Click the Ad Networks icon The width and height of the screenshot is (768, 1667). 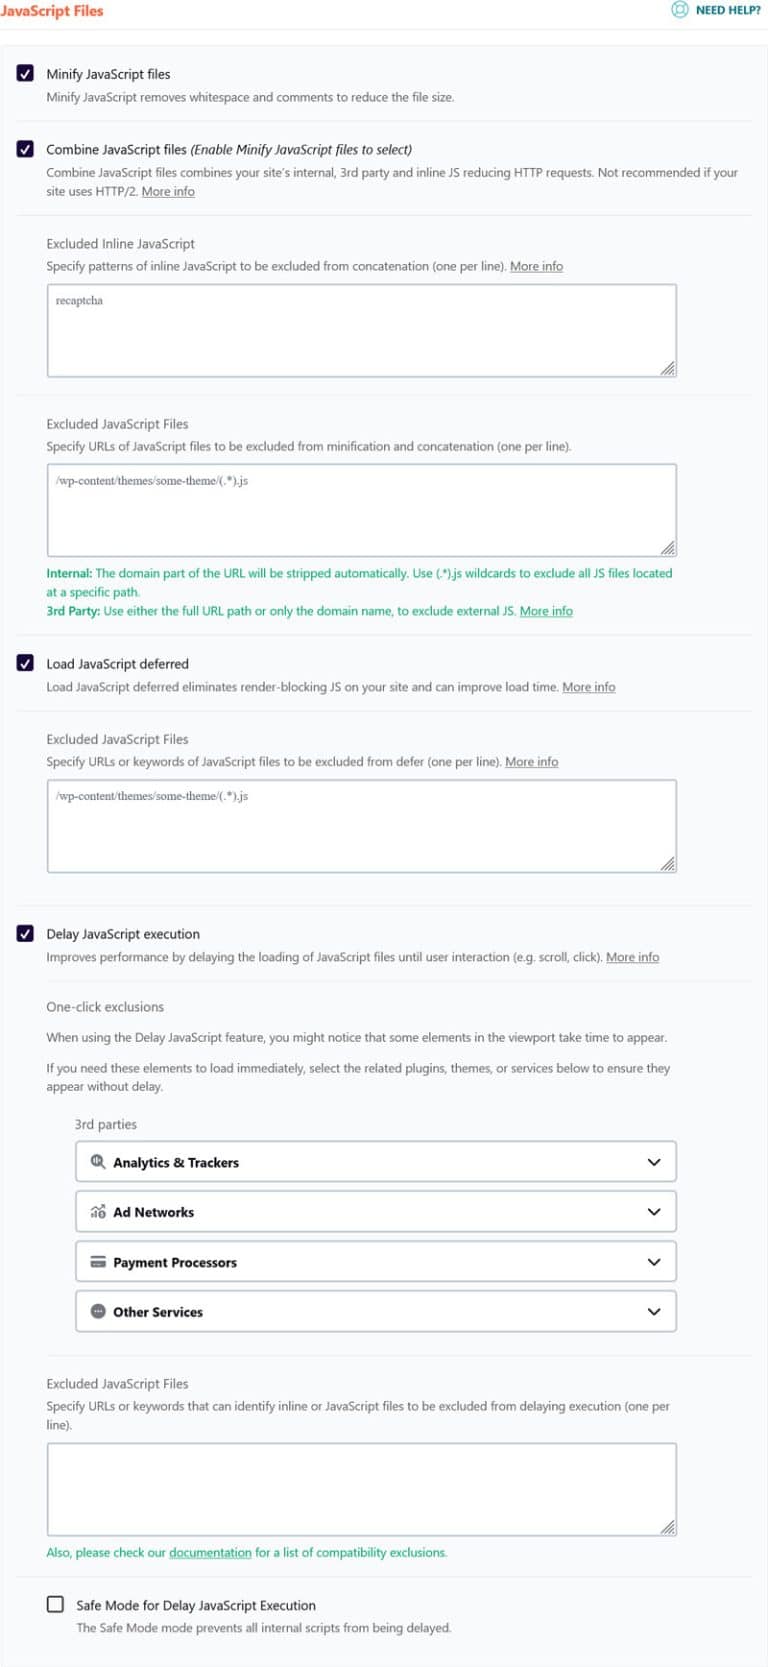98,1212
